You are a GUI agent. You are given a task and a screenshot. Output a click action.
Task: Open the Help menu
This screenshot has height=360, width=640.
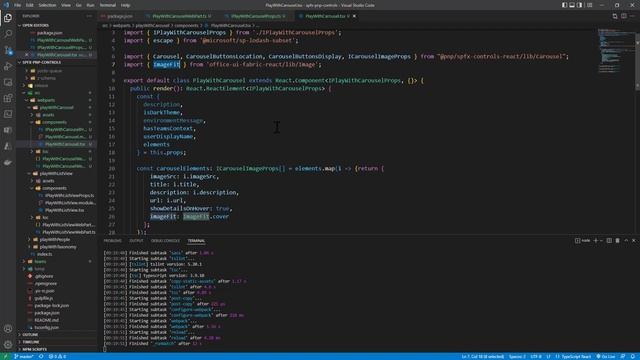[x=125, y=5]
